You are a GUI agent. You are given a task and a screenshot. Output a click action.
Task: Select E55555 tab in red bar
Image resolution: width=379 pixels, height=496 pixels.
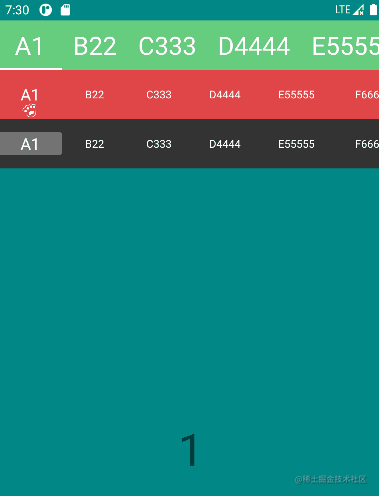click(x=296, y=95)
